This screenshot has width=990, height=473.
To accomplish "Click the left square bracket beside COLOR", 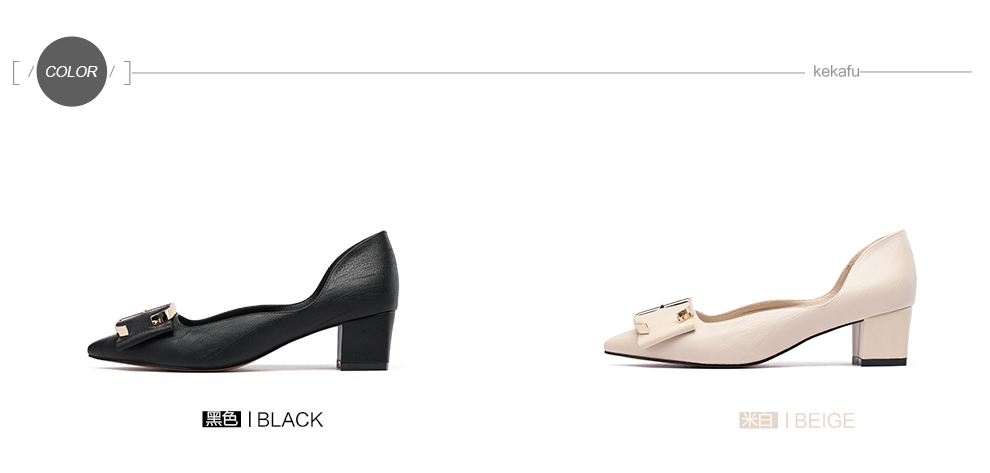I will coord(16,72).
